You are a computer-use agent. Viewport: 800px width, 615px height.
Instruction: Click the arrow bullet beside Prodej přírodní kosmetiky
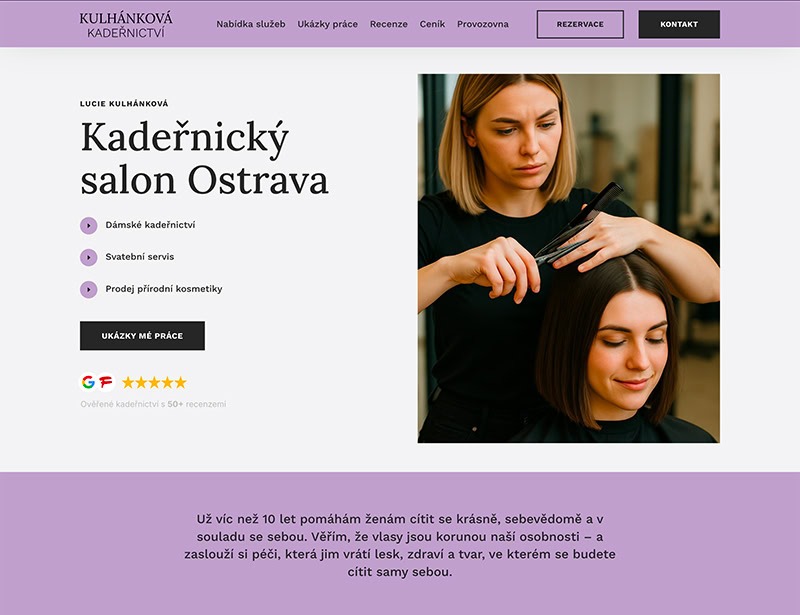click(x=88, y=289)
